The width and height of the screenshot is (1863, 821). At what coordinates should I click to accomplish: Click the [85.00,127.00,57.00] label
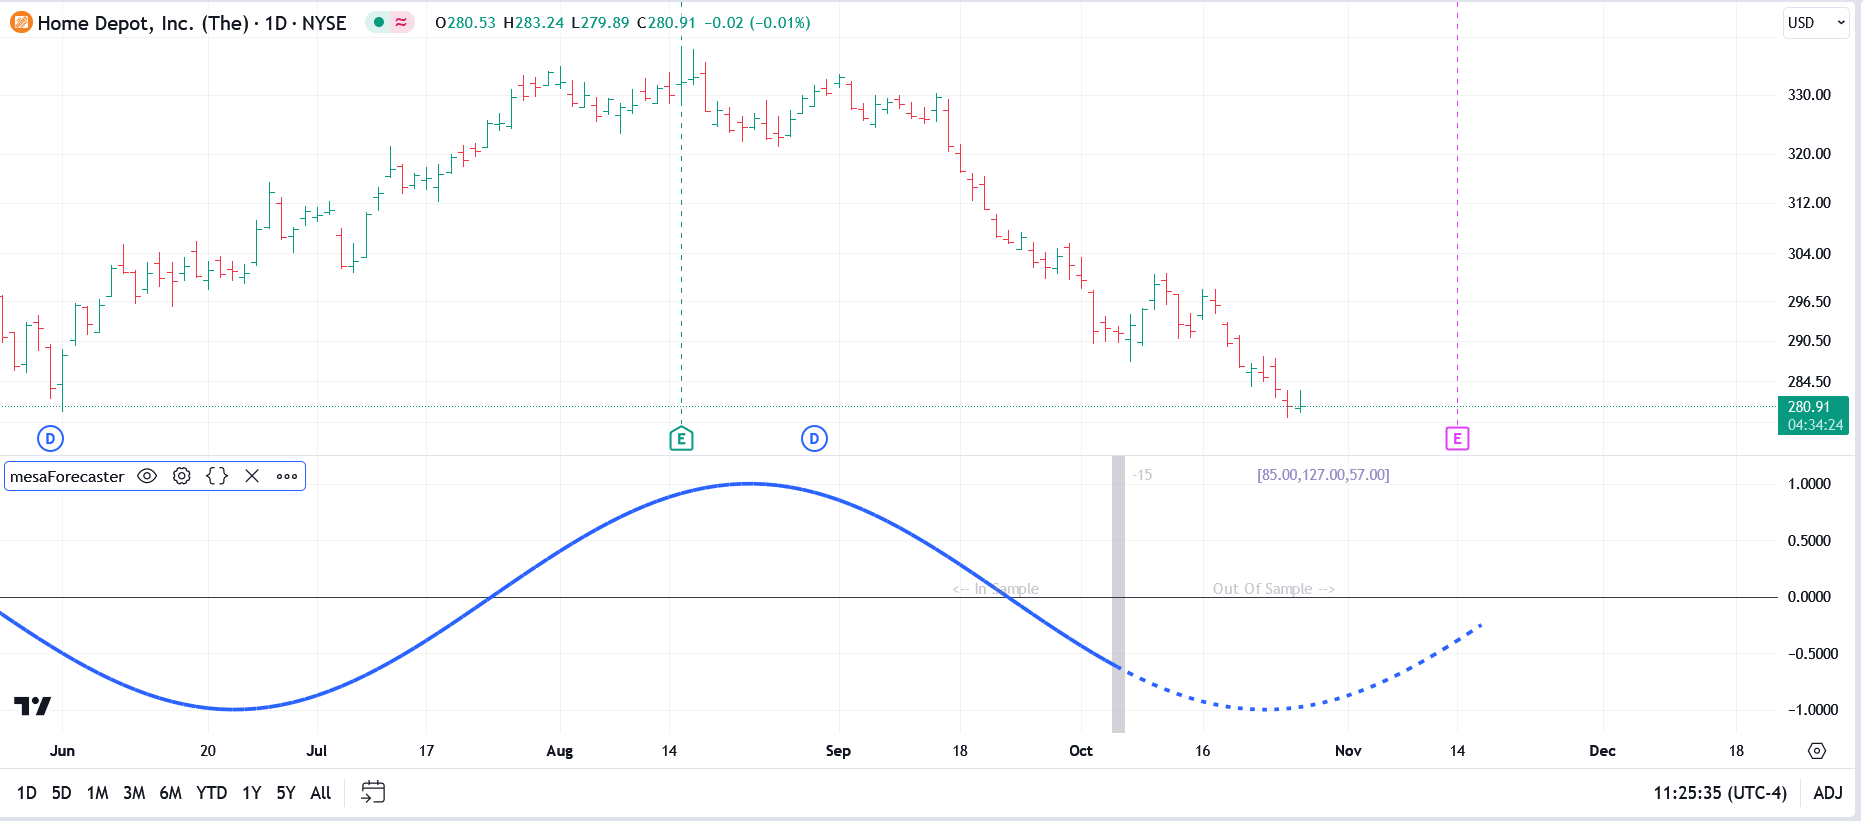1323,475
